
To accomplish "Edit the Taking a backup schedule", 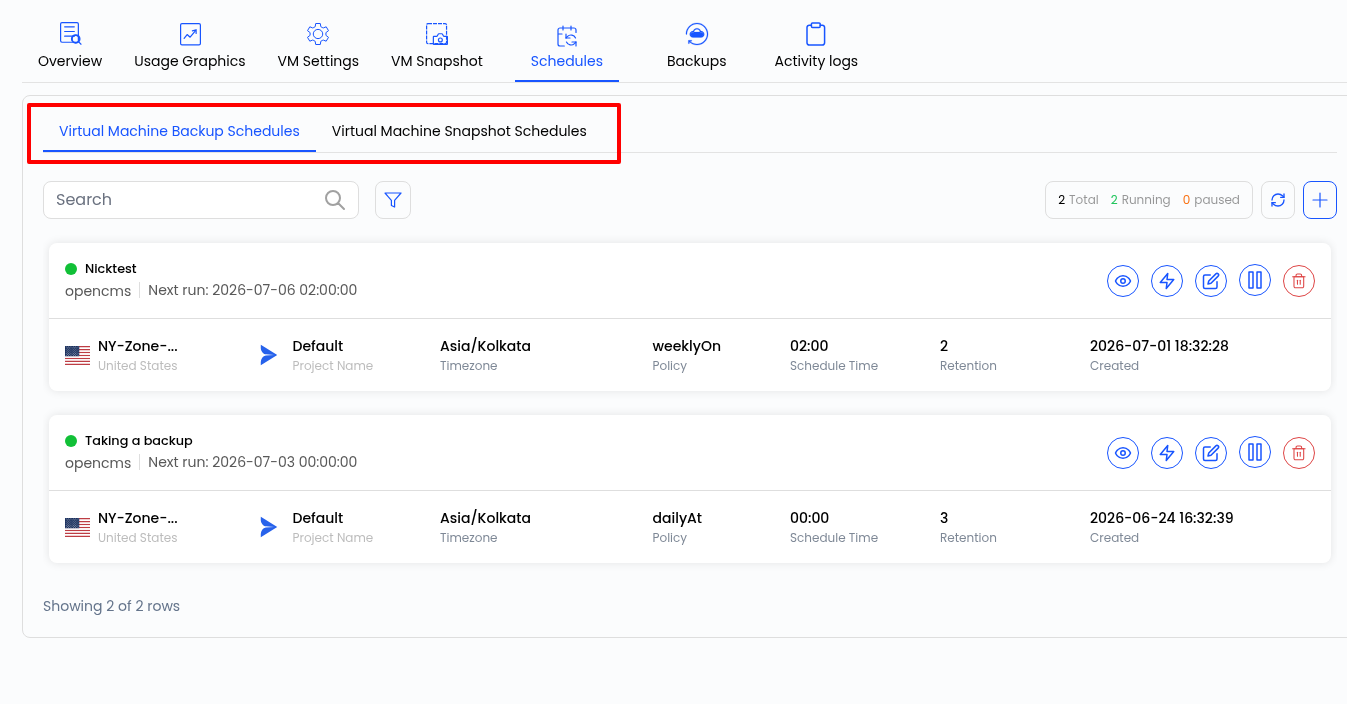I will tap(1211, 453).
